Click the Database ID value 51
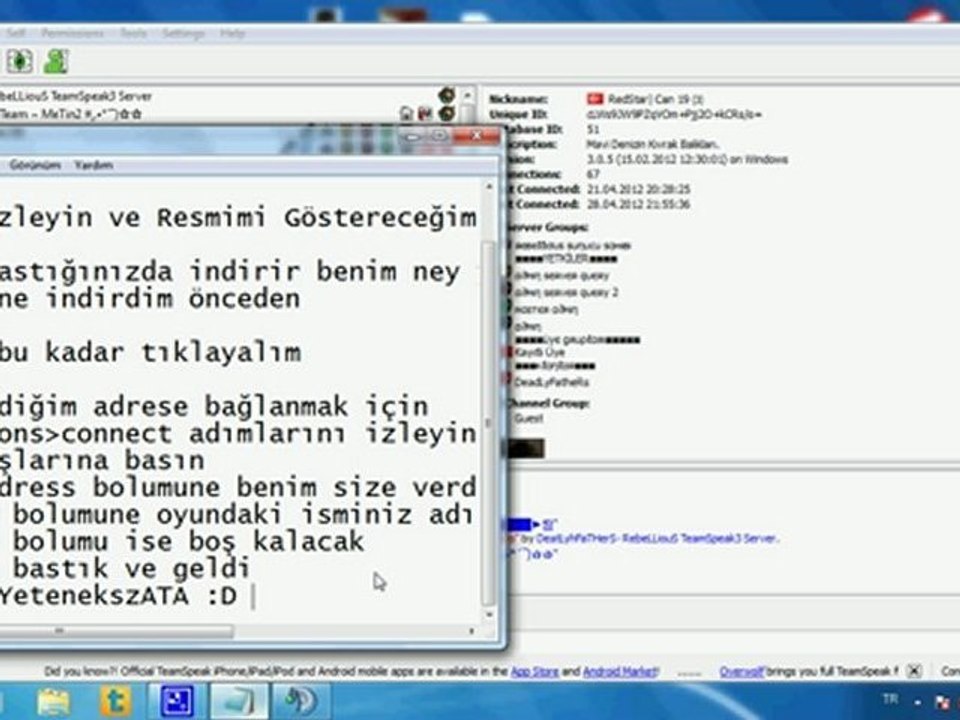This screenshot has width=960, height=720. click(593, 129)
